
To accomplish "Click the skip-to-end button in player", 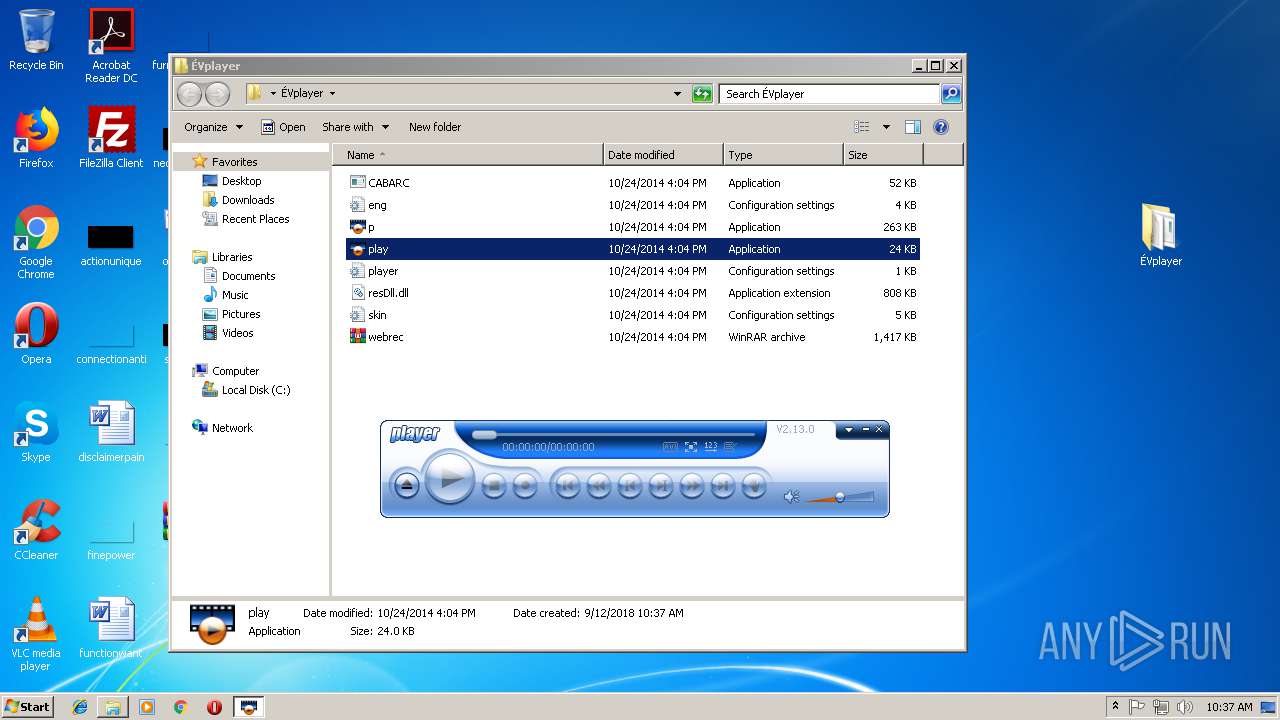I will coord(723,485).
